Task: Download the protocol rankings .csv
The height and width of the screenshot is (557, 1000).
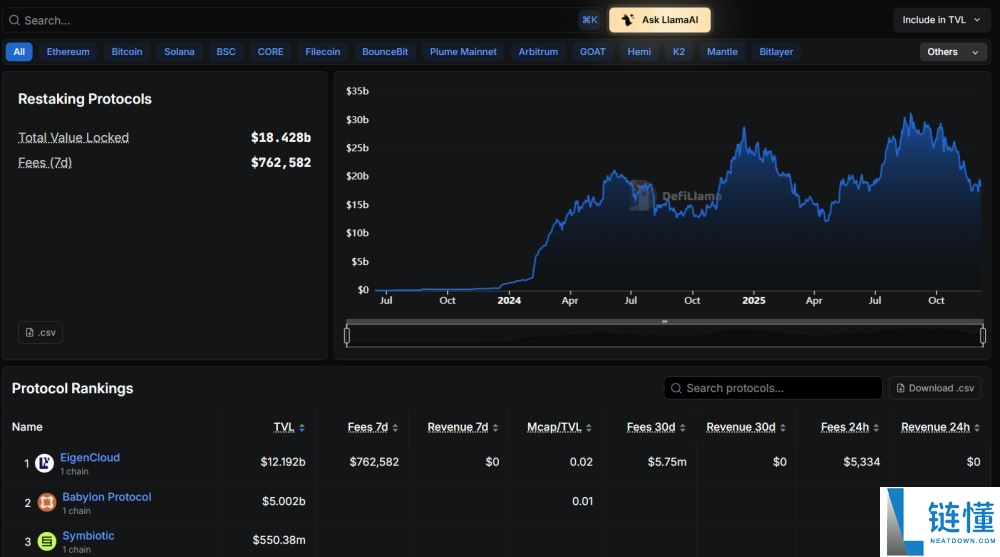Action: (x=934, y=388)
